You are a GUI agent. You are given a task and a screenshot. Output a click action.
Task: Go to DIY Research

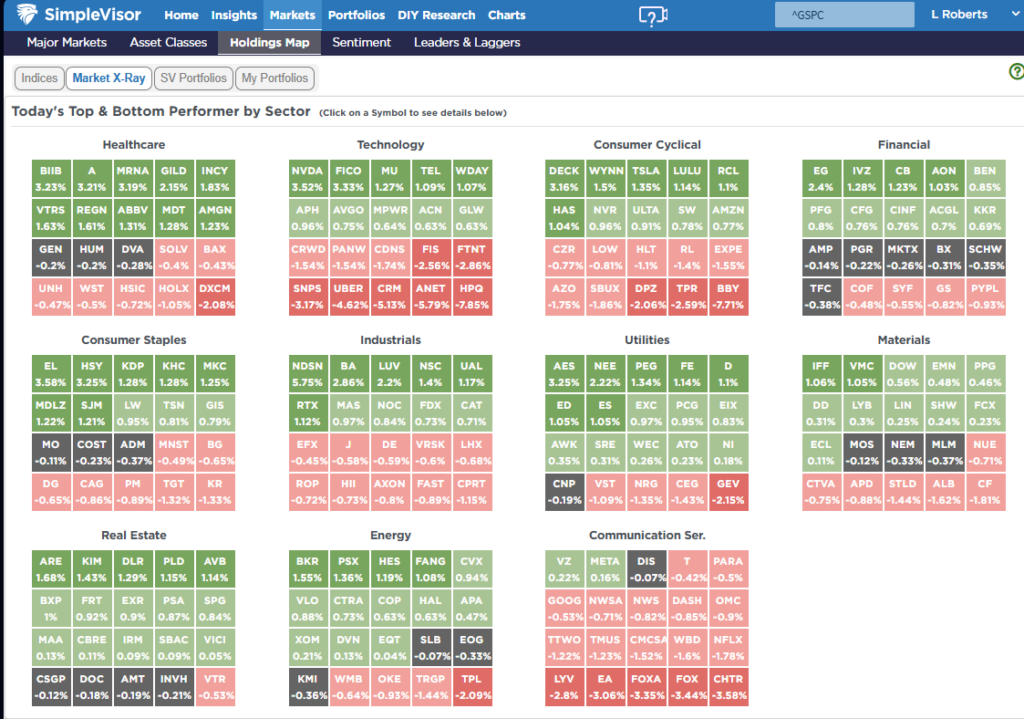coord(436,15)
